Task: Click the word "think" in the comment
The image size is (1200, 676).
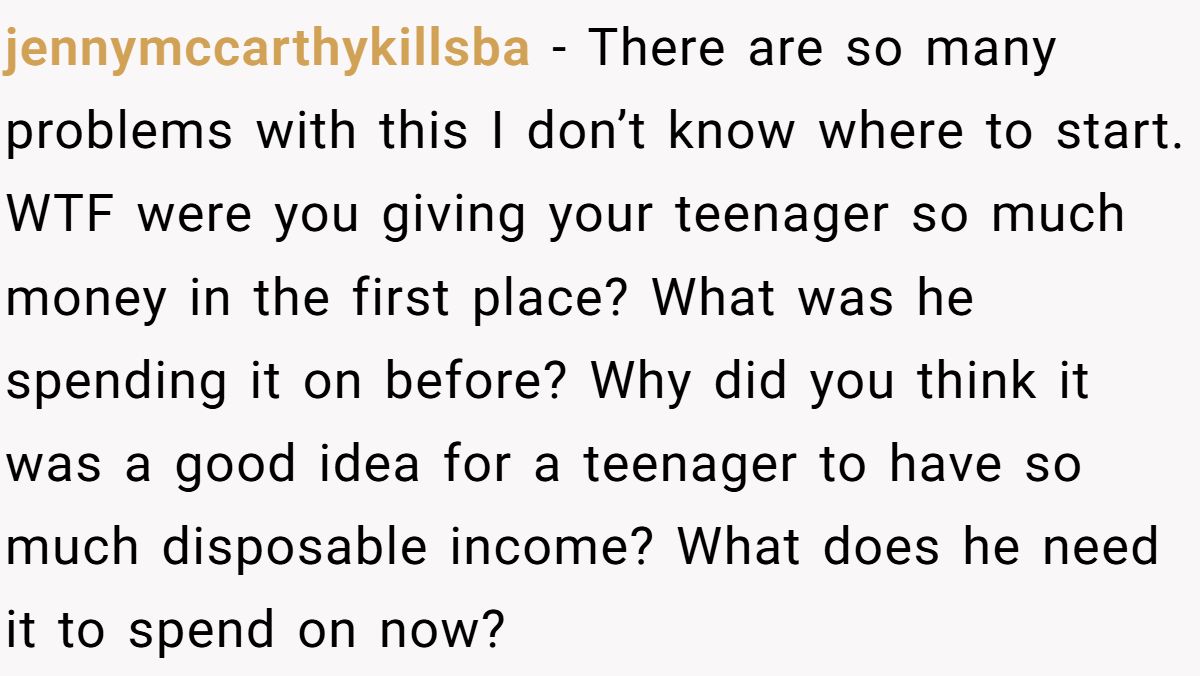Action: point(974,382)
